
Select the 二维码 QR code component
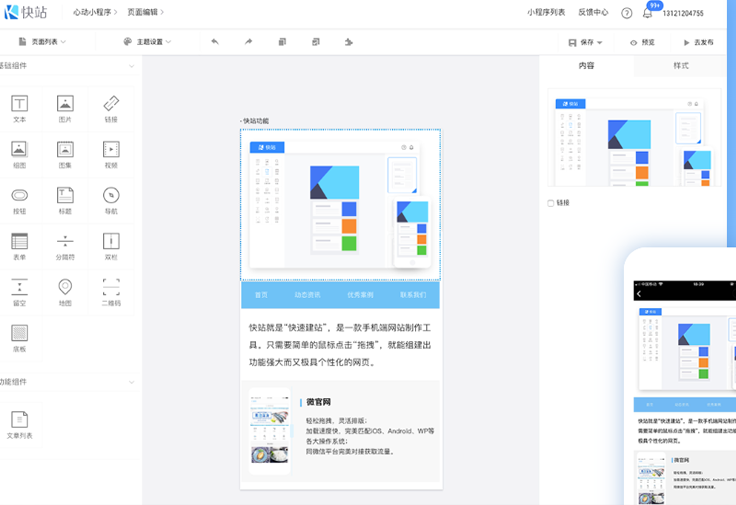111,292
